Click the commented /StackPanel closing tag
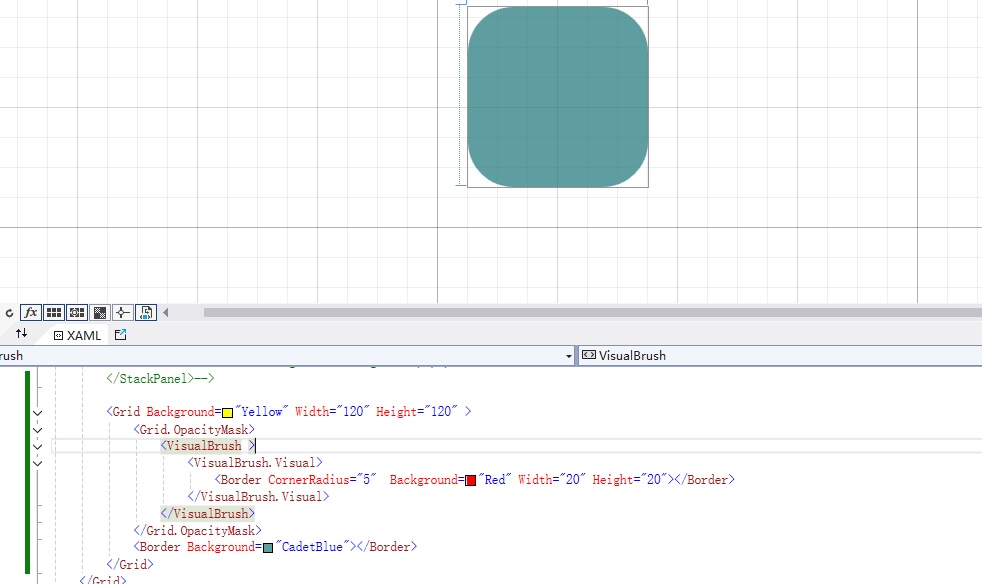Viewport: 982px width, 584px height. (160, 378)
